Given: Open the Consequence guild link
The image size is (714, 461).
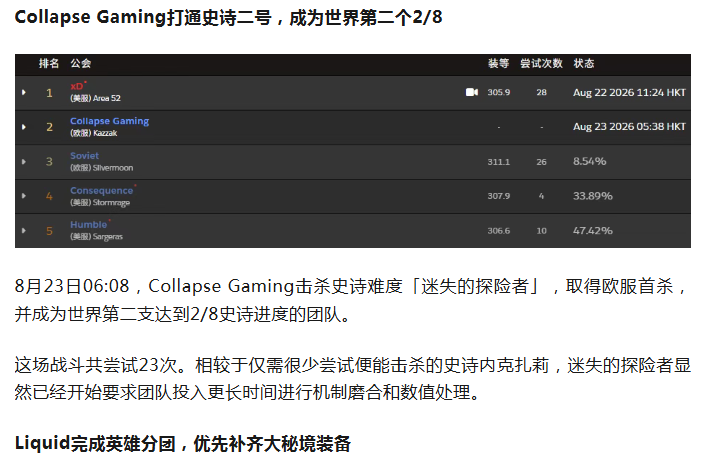Looking at the screenshot, I should pyautogui.click(x=102, y=190).
